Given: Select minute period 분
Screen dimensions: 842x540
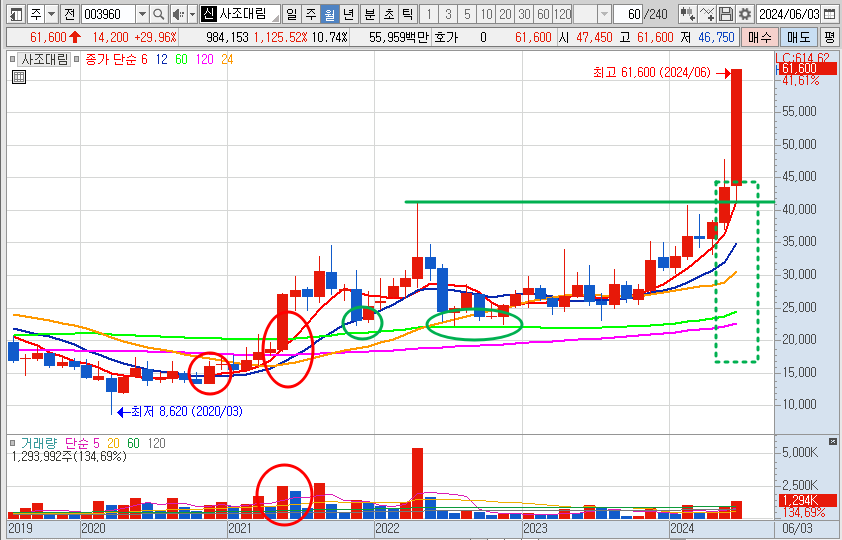Looking at the screenshot, I should [x=369, y=14].
